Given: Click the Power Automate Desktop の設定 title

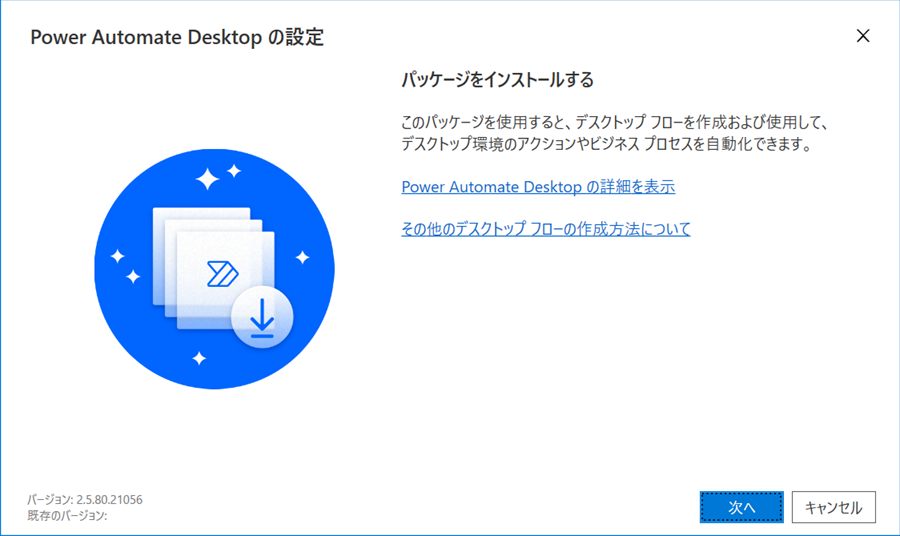Looking at the screenshot, I should [x=177, y=37].
